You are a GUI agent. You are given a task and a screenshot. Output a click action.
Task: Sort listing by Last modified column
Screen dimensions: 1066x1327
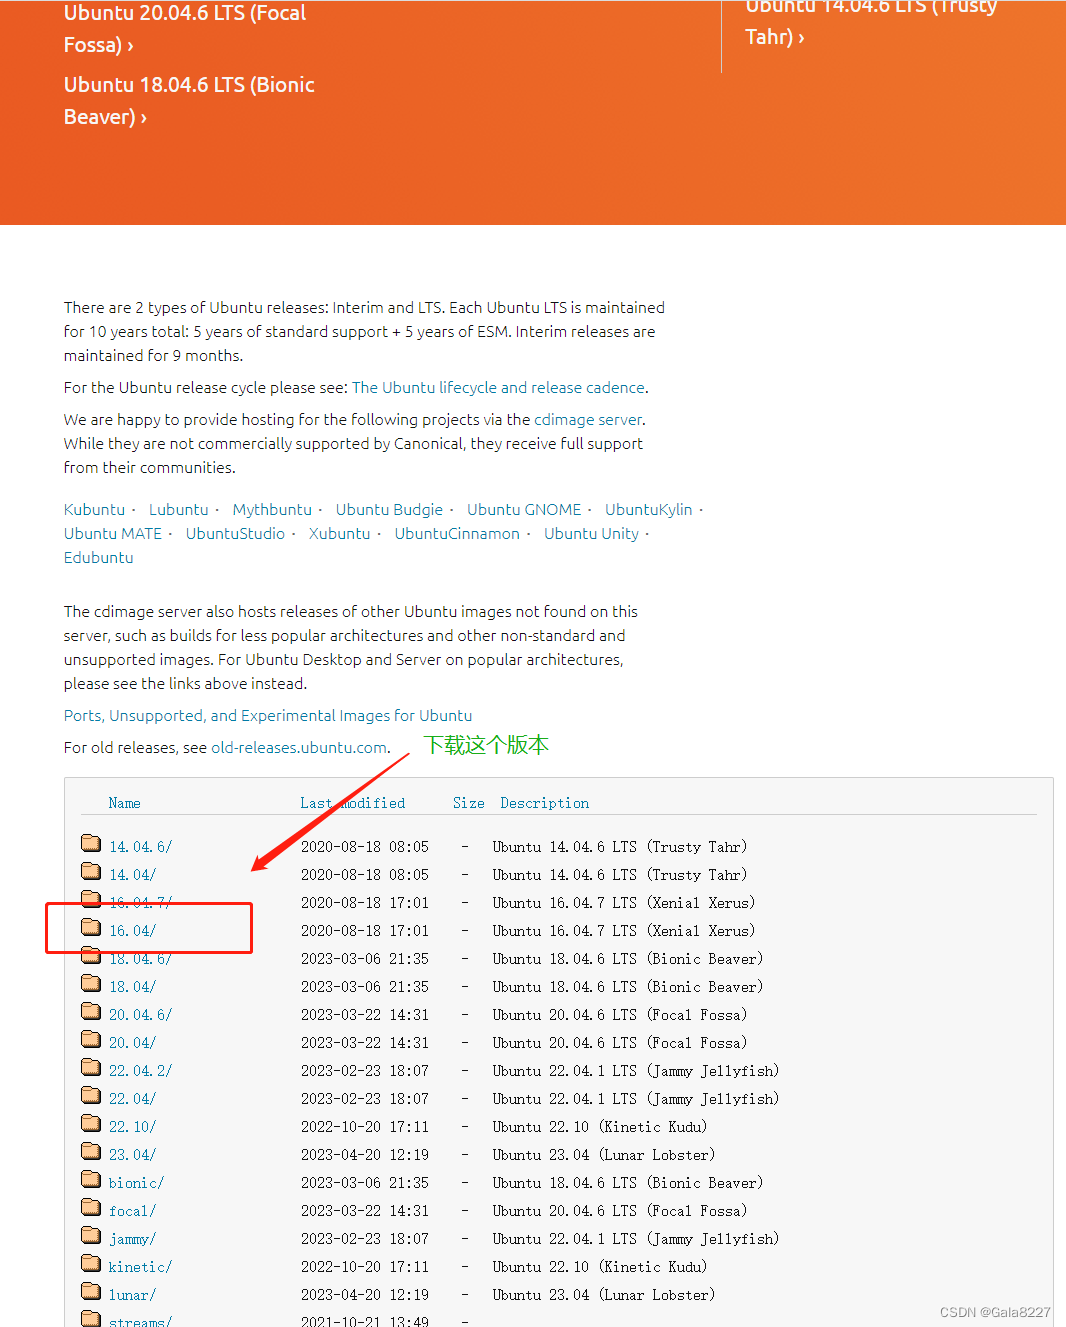pos(352,803)
